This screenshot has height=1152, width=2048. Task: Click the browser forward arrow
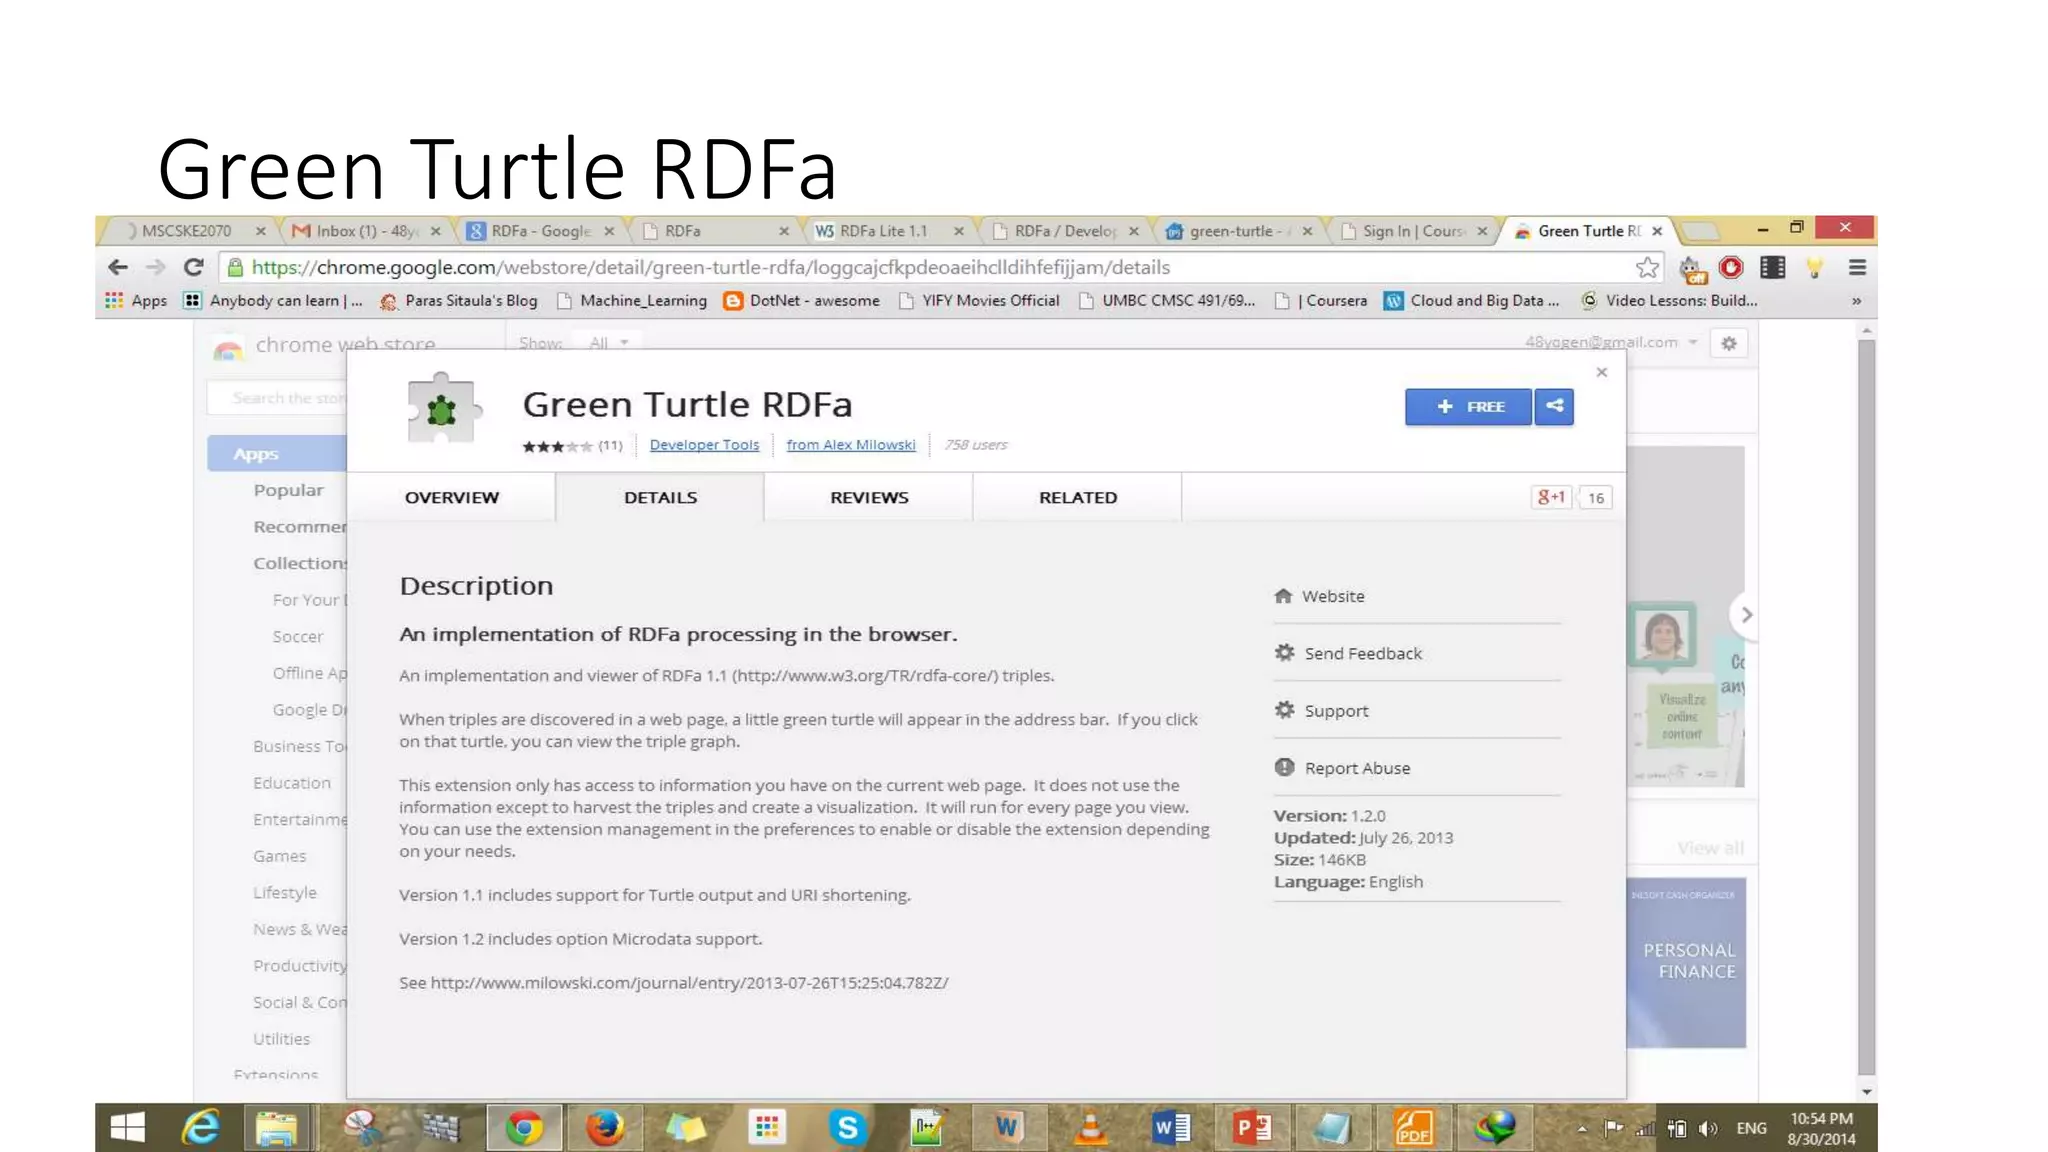155,267
